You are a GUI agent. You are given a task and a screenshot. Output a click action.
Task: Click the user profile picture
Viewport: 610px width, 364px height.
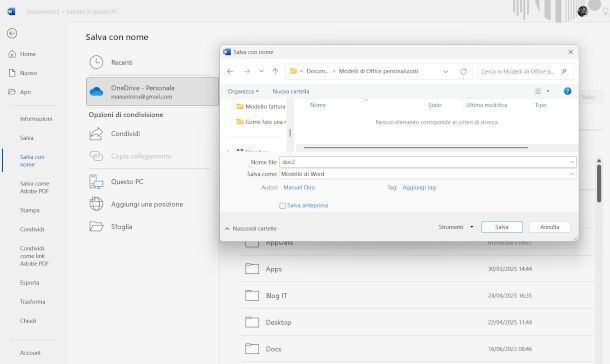pyautogui.click(x=582, y=11)
